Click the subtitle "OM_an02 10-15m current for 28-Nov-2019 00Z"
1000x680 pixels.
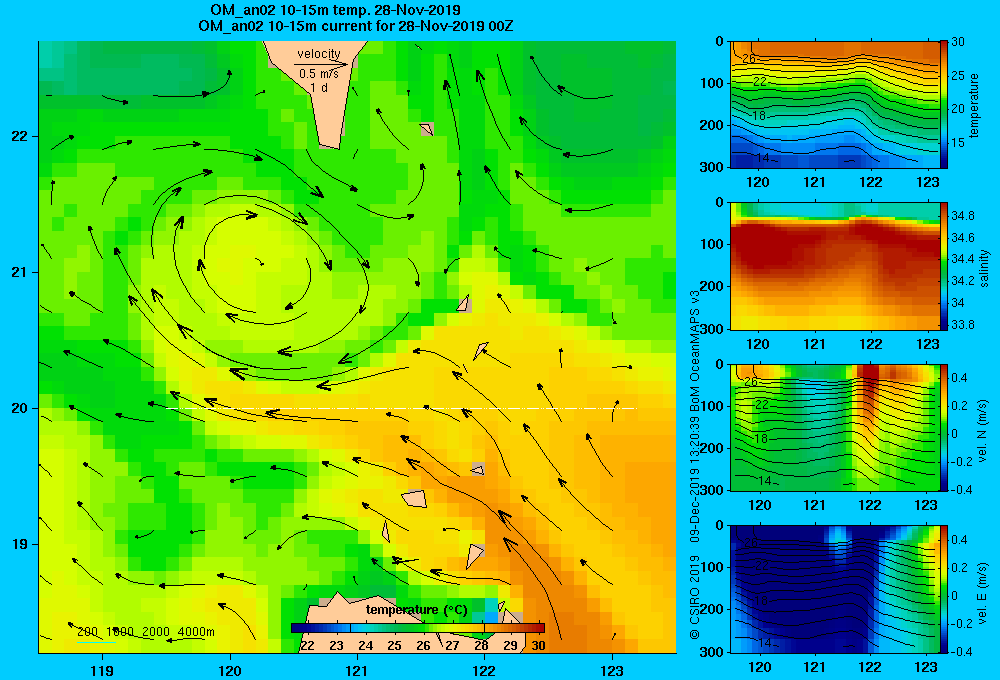(356, 26)
